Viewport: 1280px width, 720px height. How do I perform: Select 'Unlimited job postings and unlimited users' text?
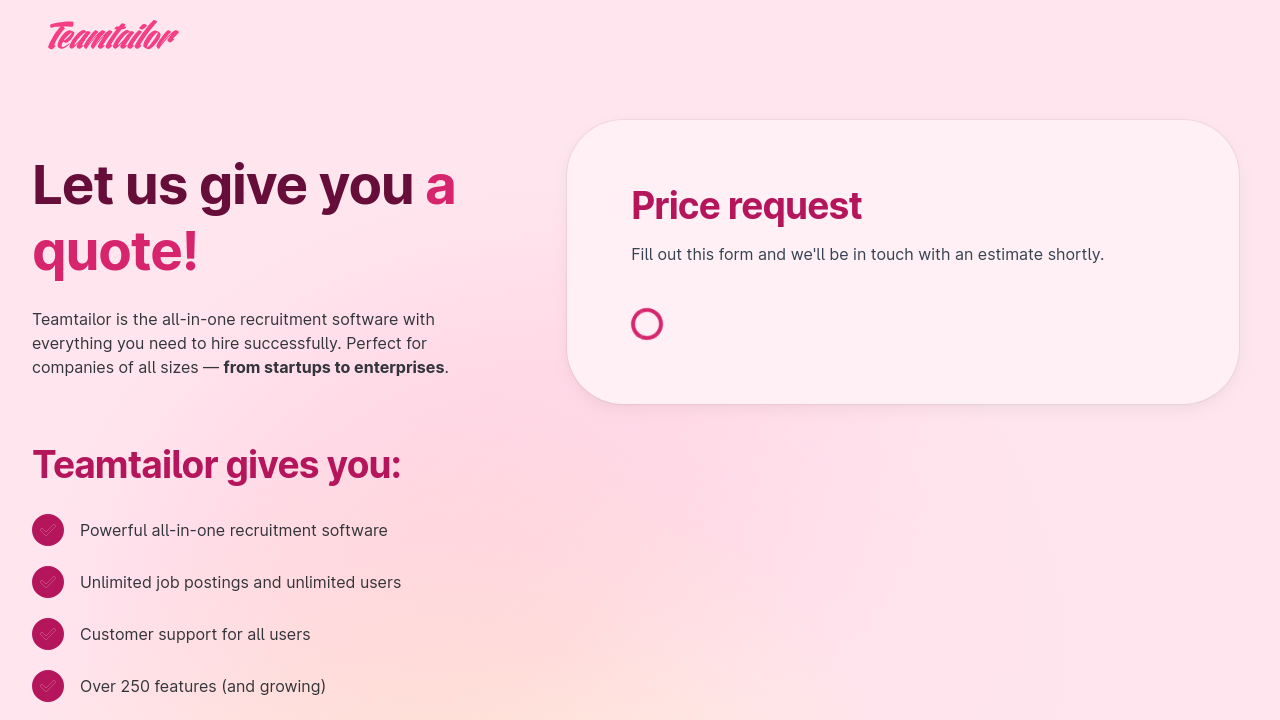(x=240, y=582)
